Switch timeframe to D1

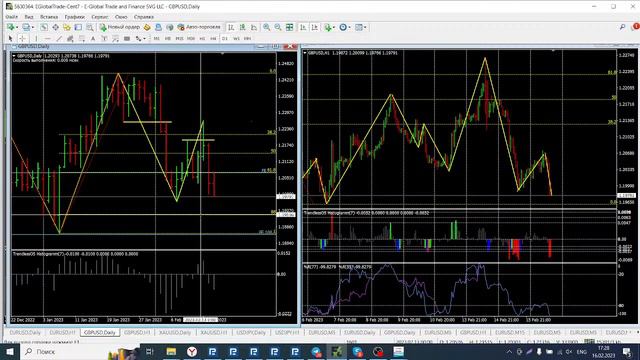tap(224, 38)
